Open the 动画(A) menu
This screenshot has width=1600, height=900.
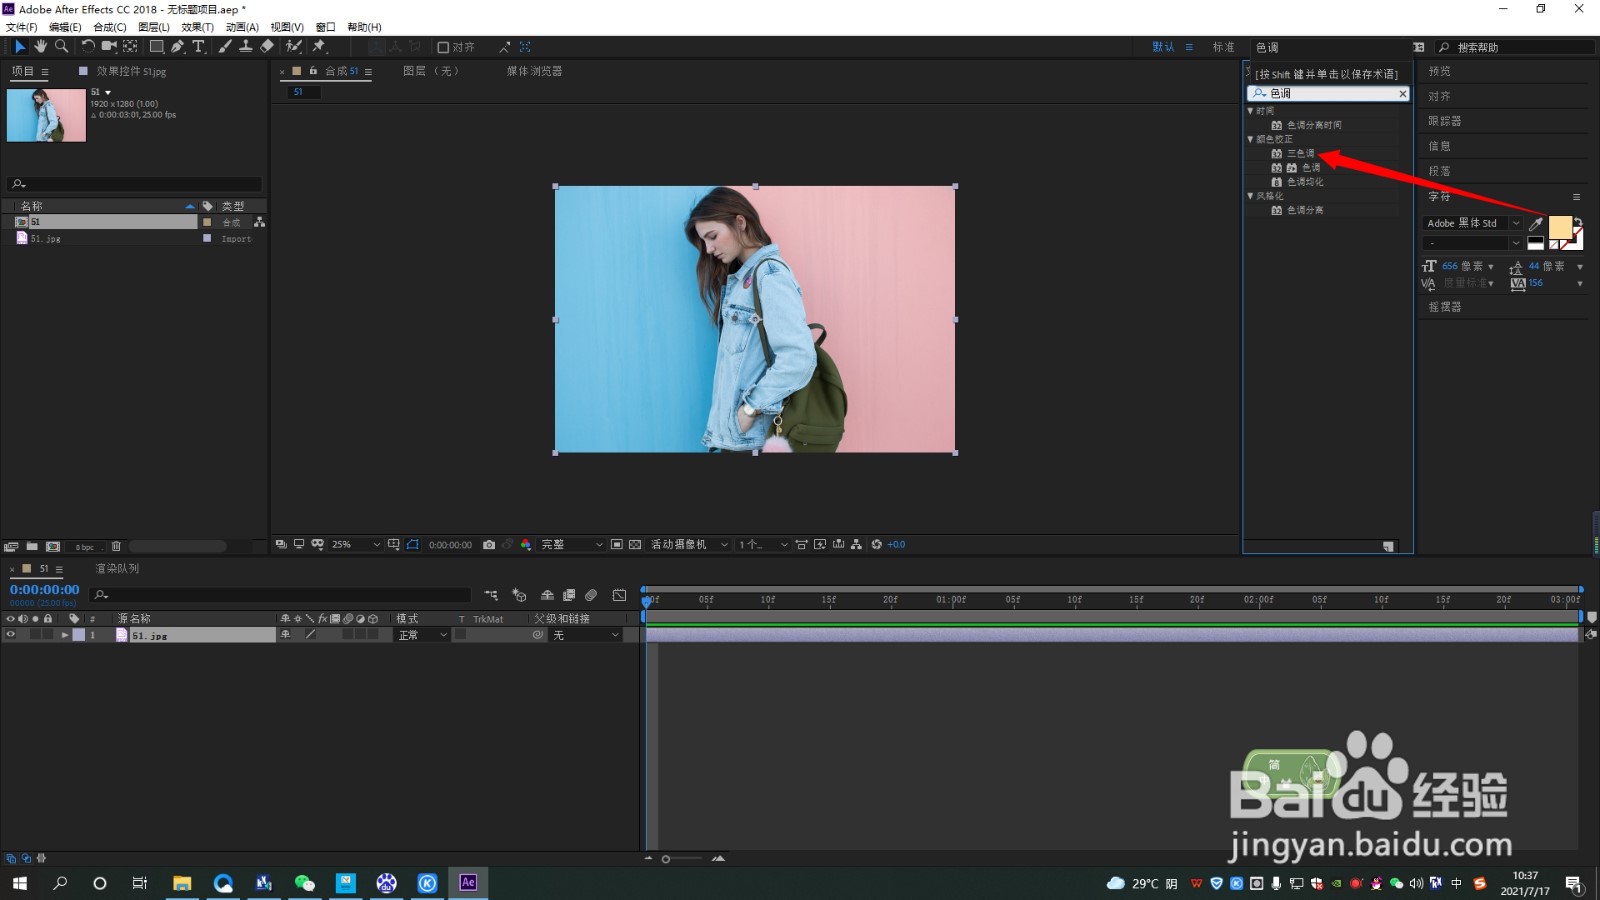242,27
